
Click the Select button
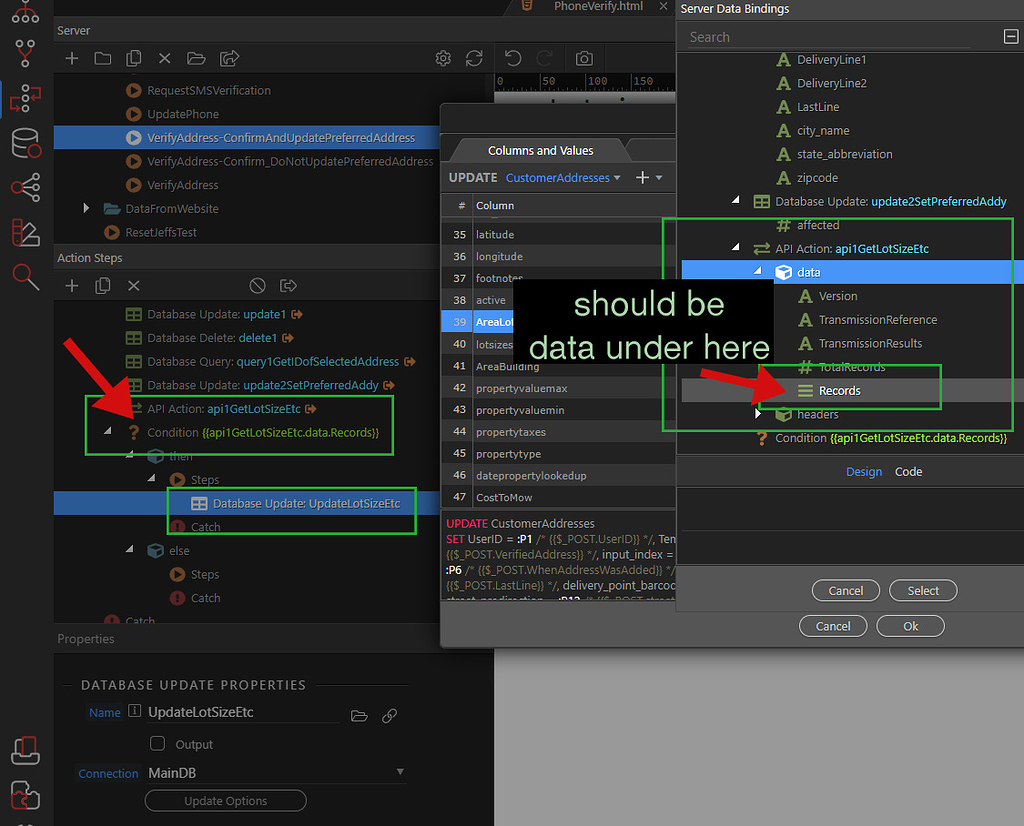click(x=922, y=591)
